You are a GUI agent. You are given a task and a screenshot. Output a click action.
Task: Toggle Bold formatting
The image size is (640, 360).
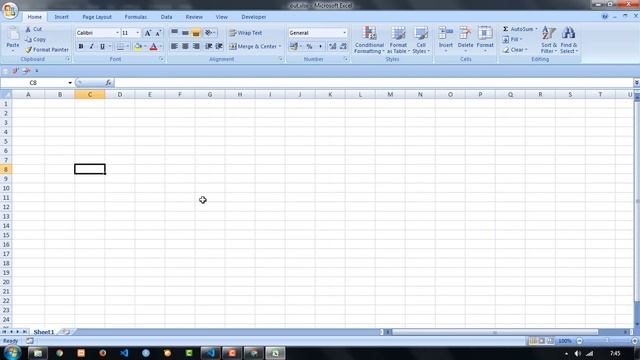(81, 47)
